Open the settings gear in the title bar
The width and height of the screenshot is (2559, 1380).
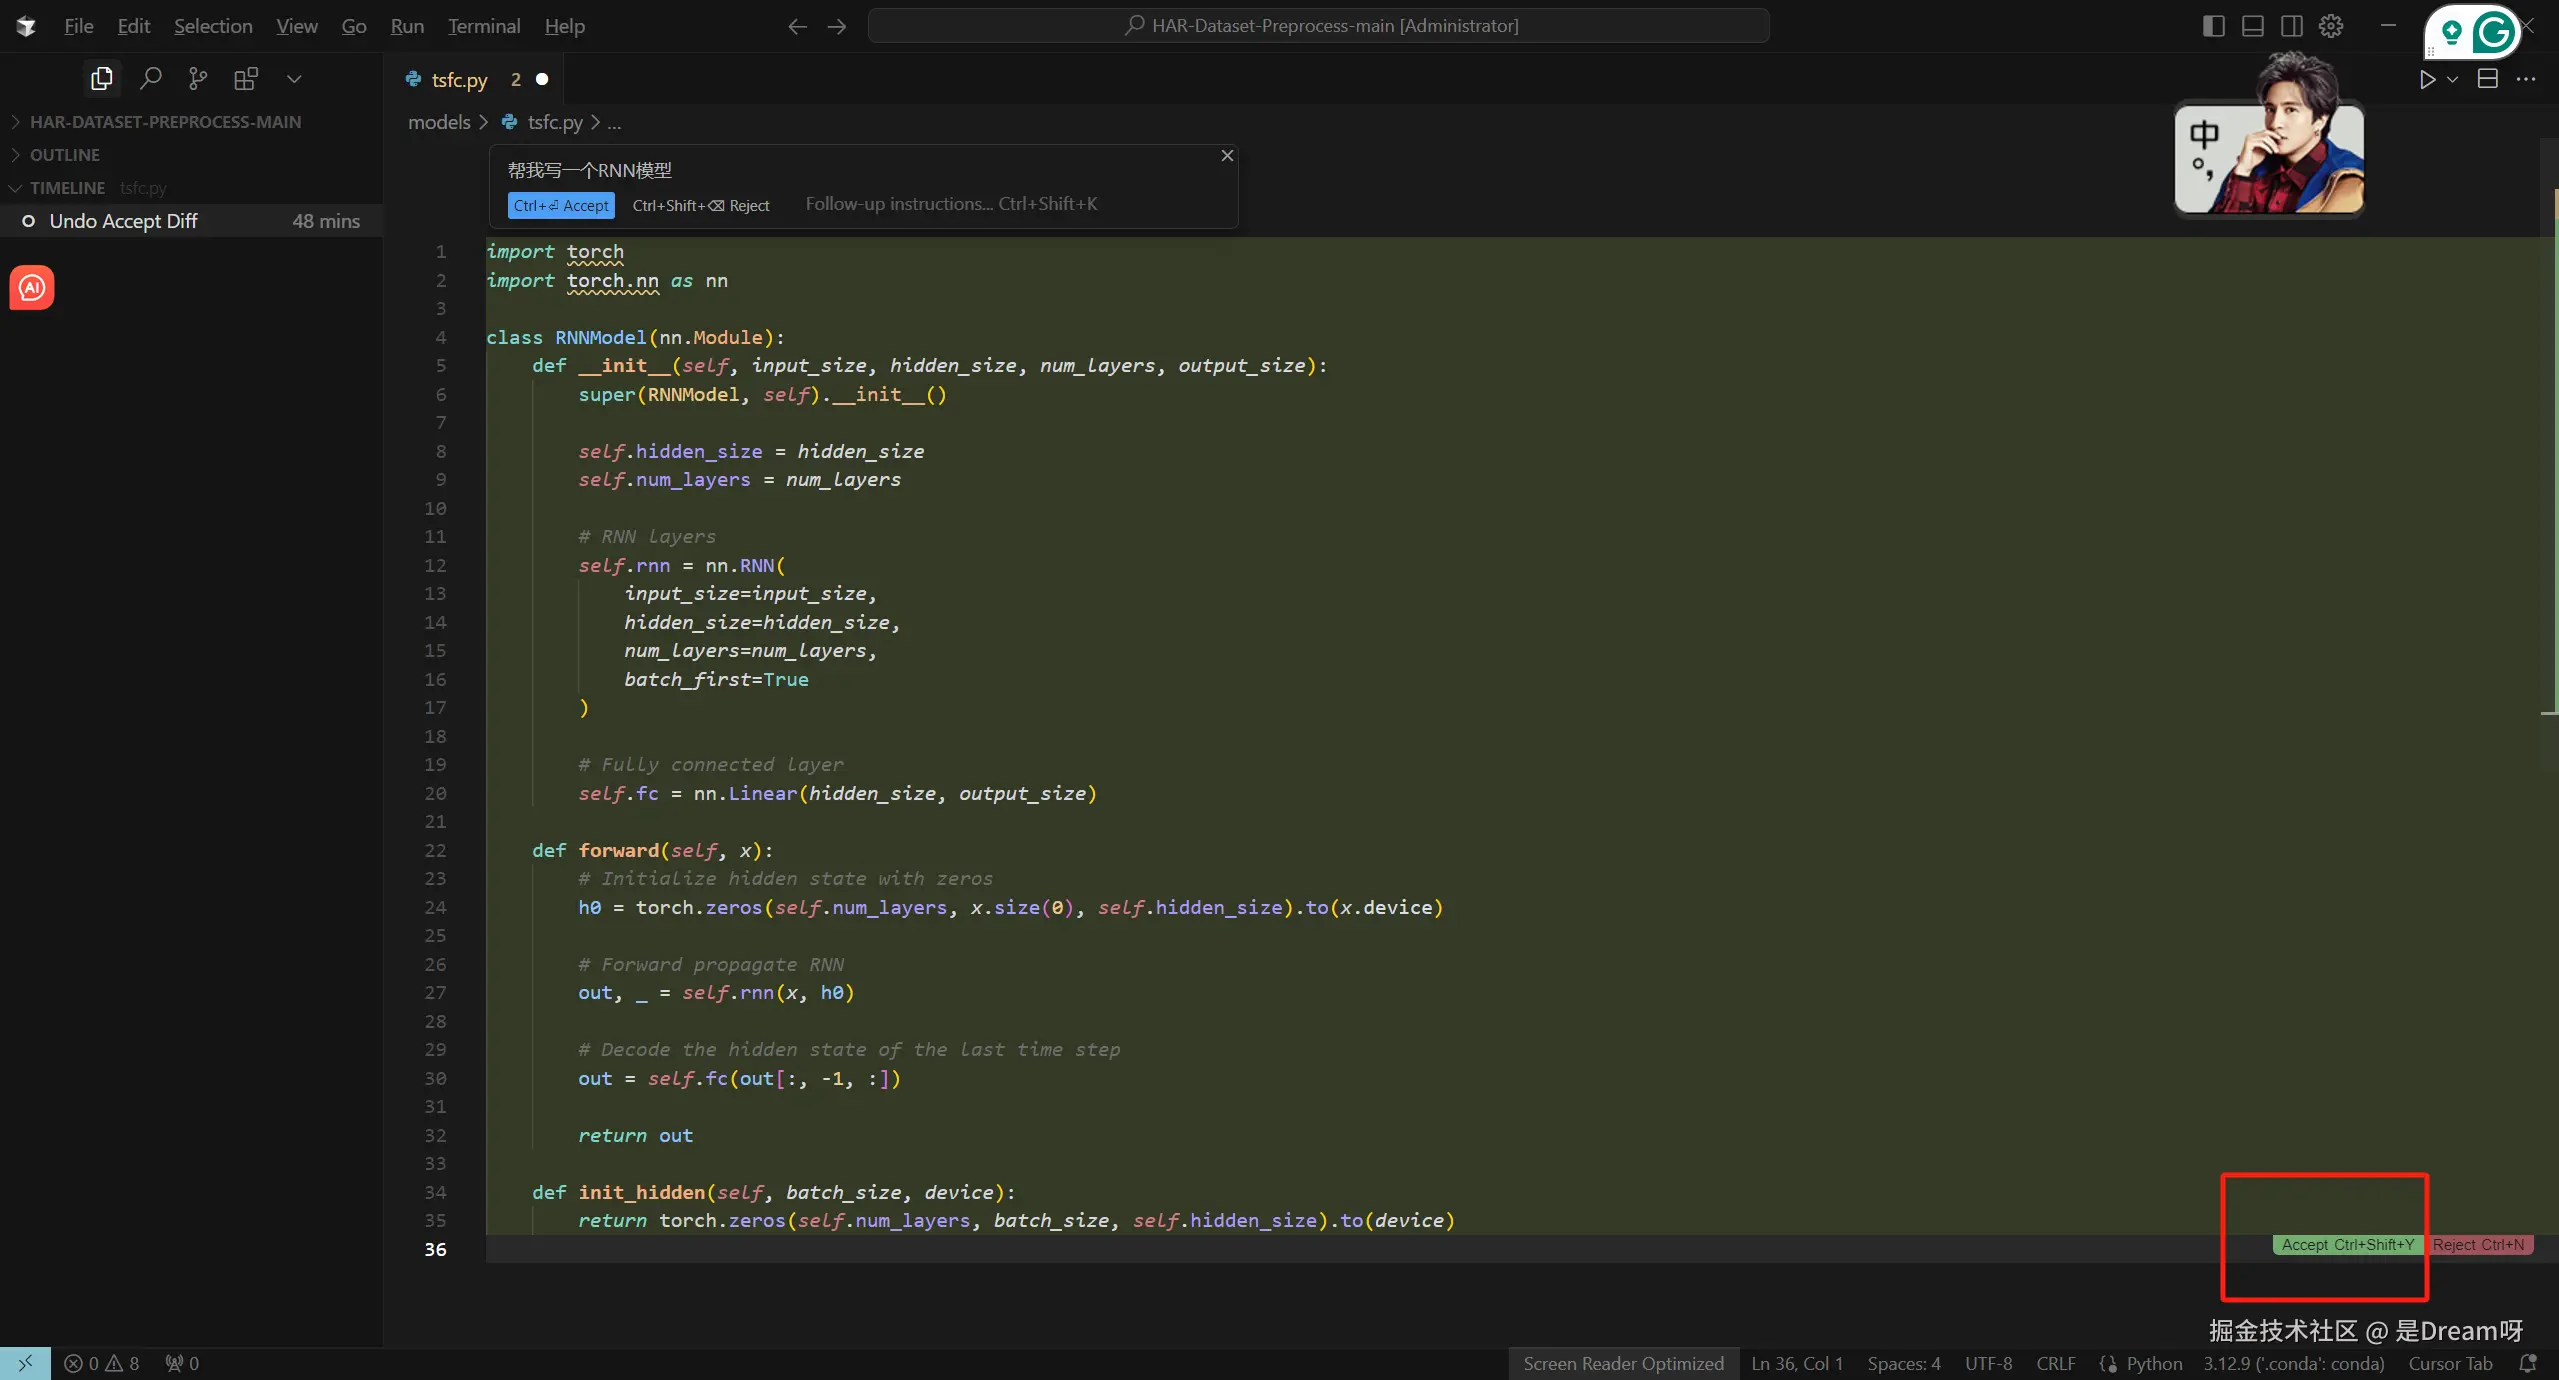point(2331,26)
